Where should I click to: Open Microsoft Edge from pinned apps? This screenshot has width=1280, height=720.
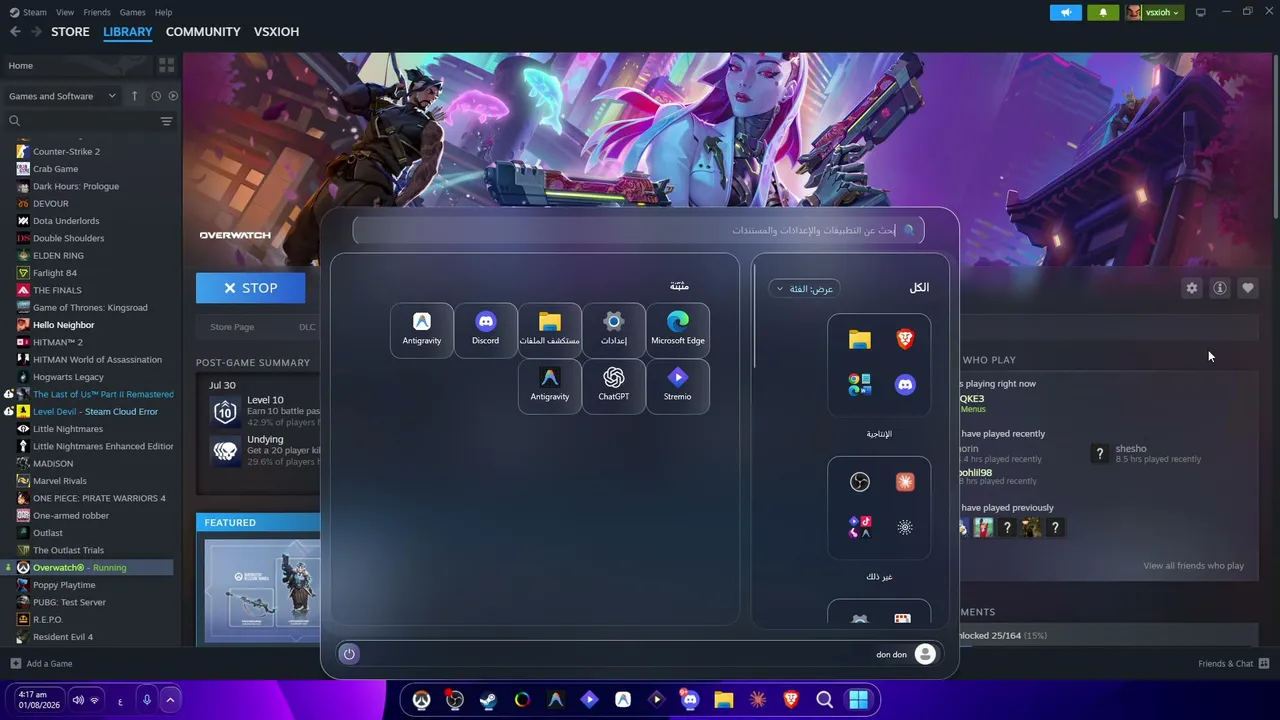(678, 330)
